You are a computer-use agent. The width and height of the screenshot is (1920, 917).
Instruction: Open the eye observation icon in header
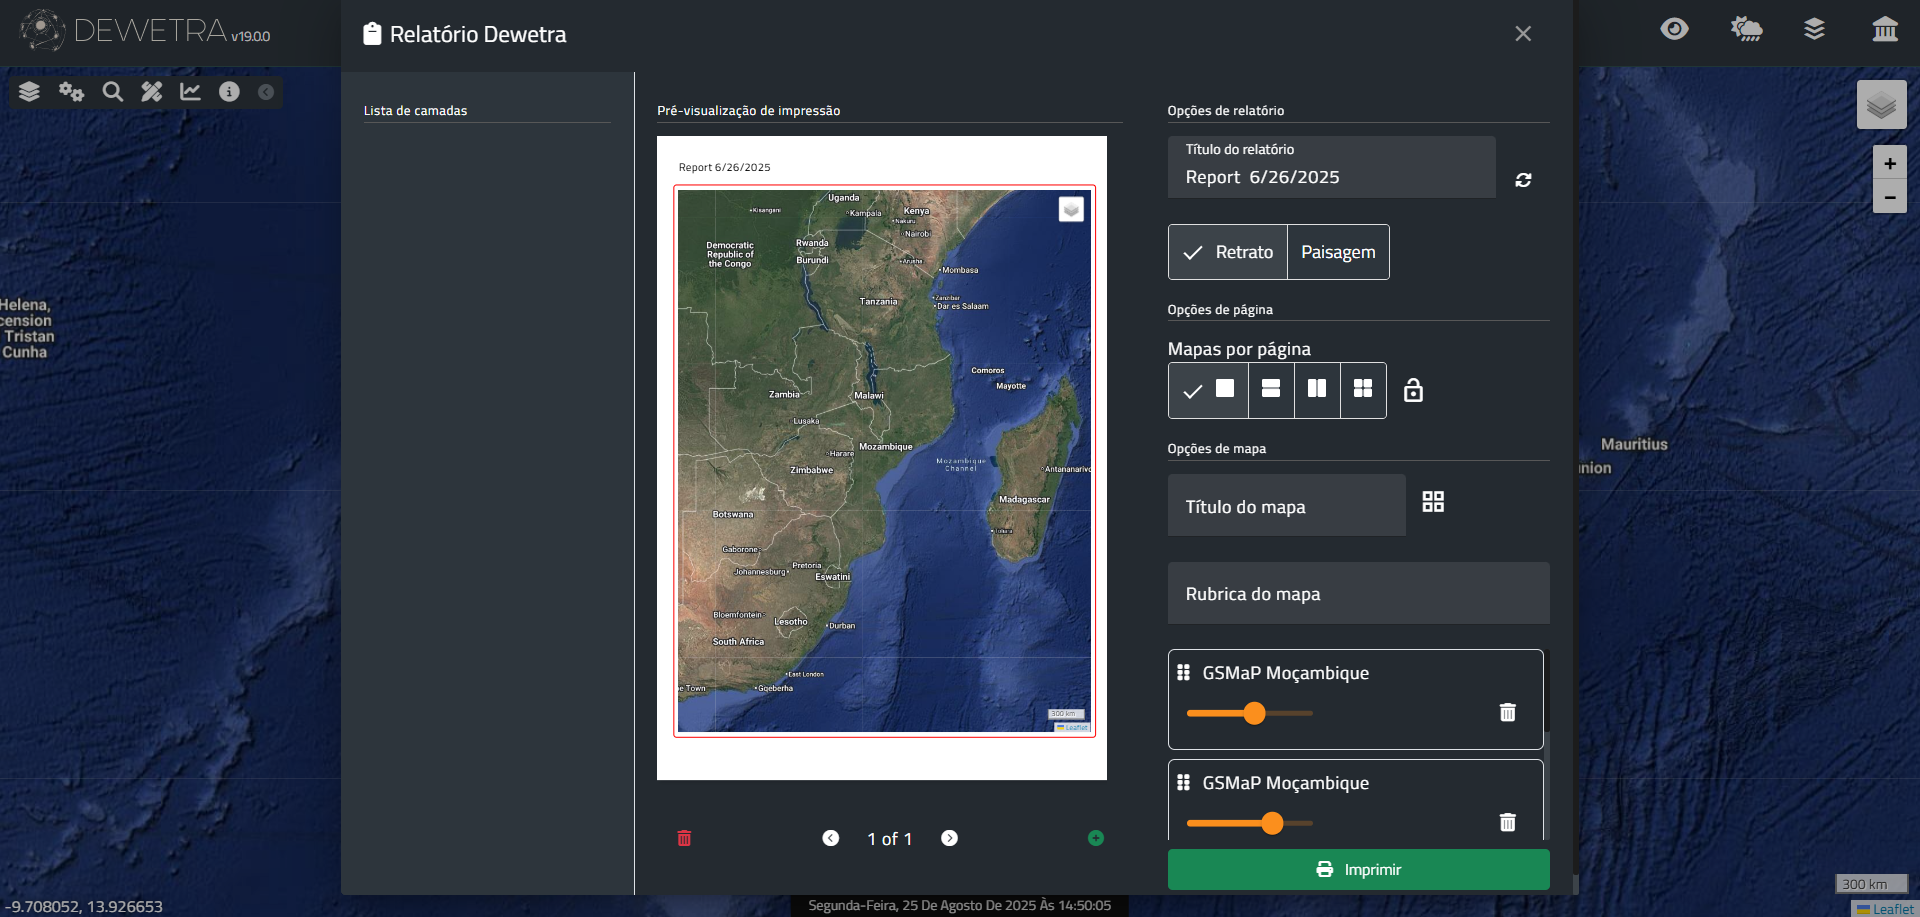(x=1674, y=29)
